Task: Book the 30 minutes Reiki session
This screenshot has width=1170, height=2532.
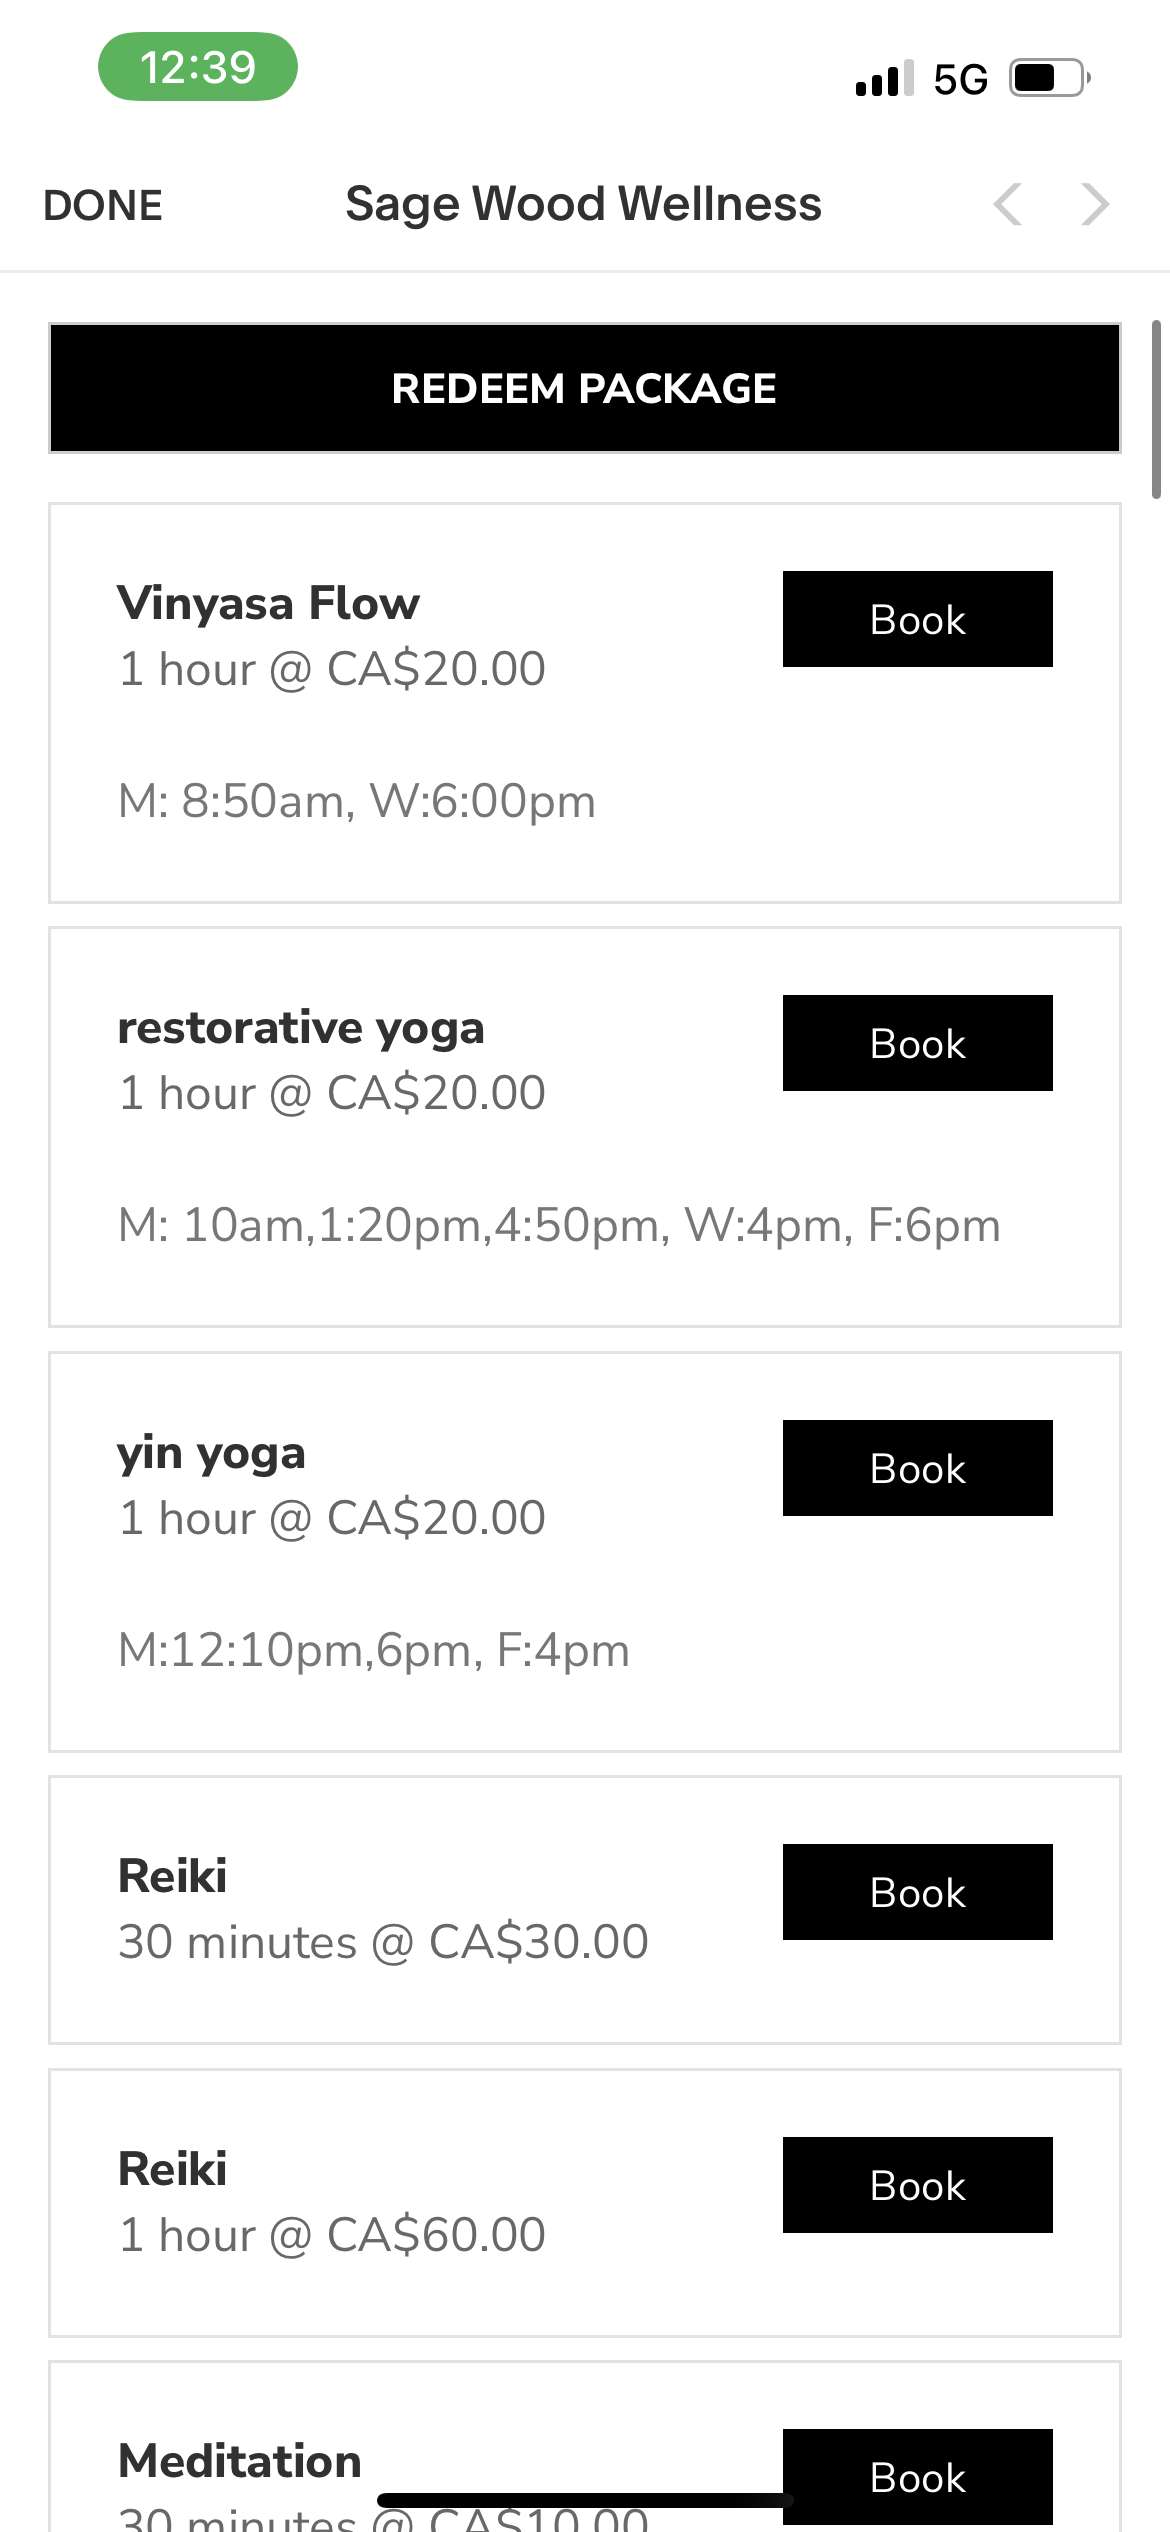Action: (918, 1892)
